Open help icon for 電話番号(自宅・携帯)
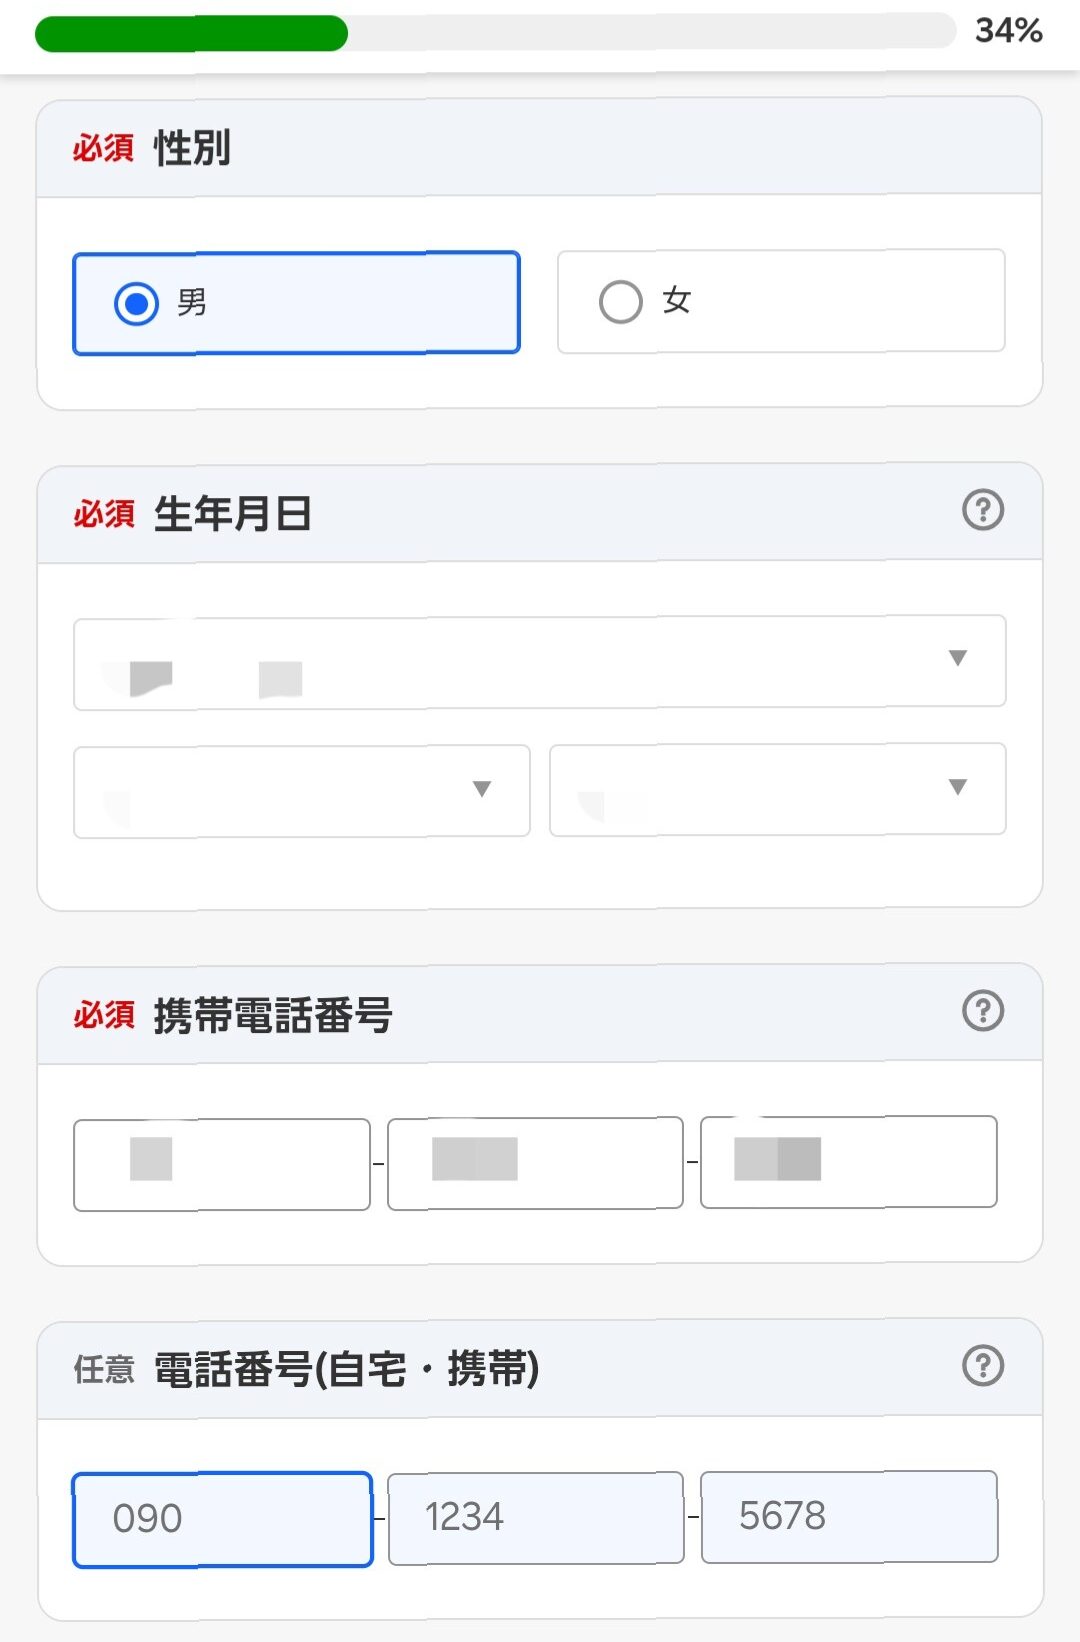The image size is (1080, 1642). point(983,1365)
